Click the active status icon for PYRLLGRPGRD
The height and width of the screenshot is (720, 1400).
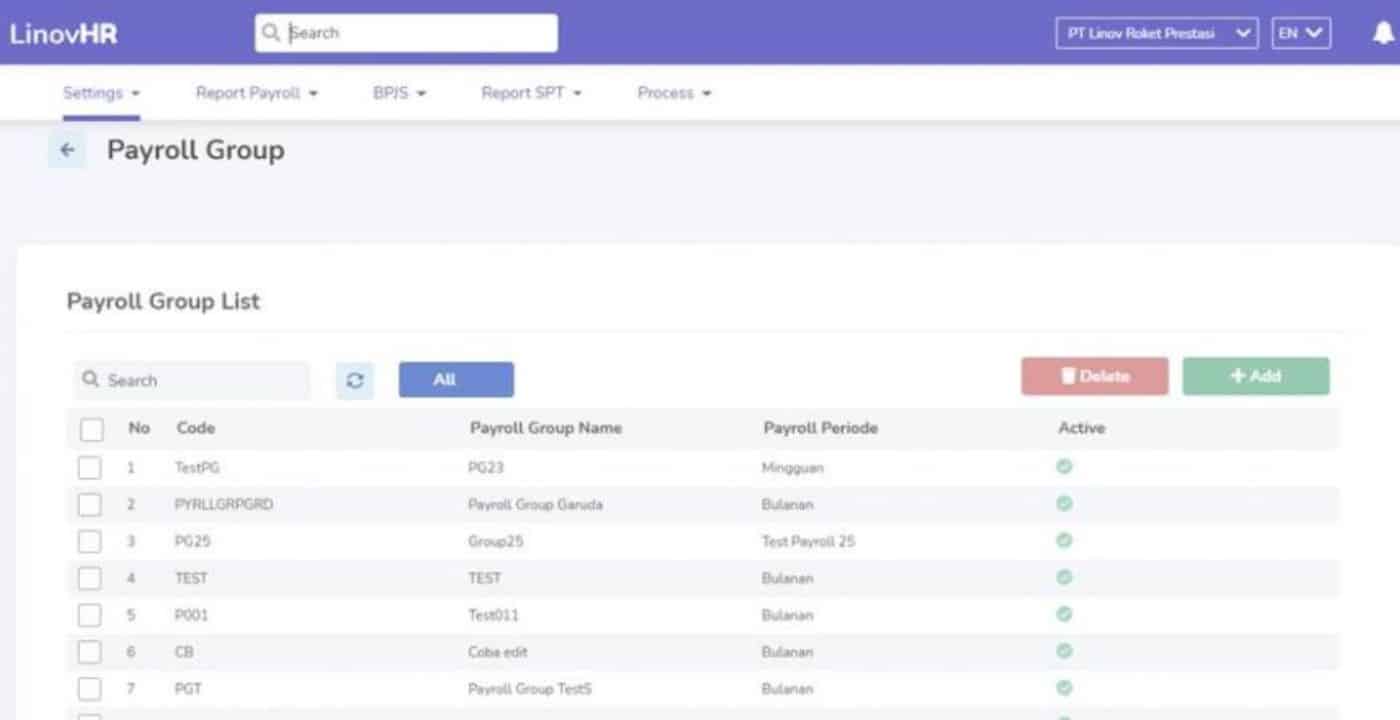coord(1064,503)
